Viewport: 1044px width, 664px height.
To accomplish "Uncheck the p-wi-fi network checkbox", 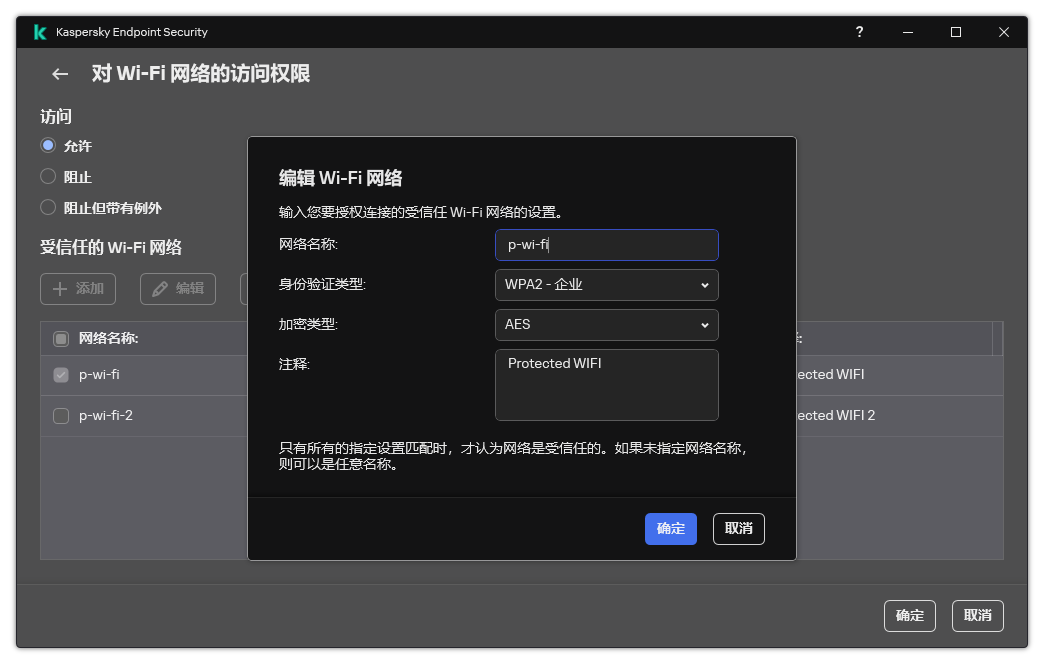I will [x=59, y=374].
